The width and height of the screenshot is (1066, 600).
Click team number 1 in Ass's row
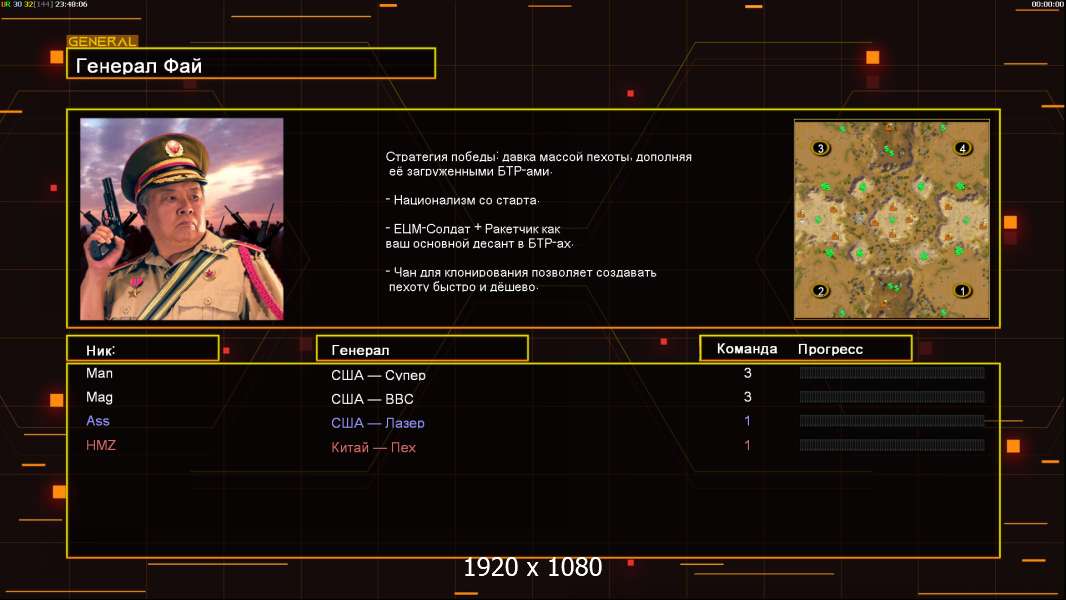coord(747,421)
